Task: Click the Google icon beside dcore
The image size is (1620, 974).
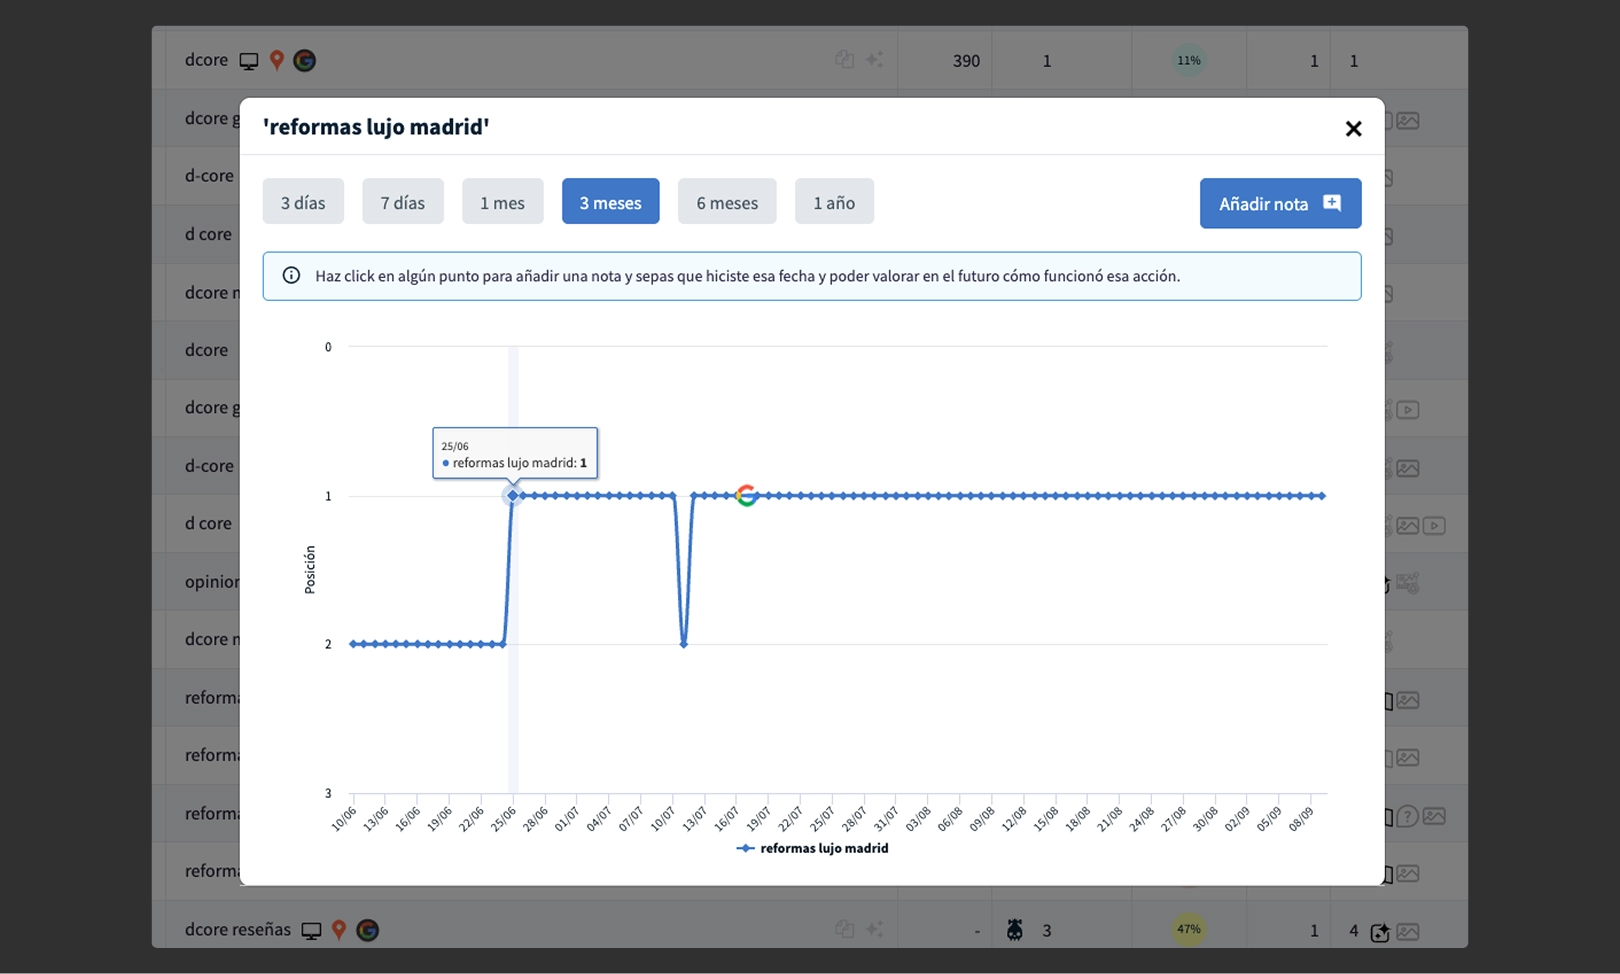Action: coord(305,60)
